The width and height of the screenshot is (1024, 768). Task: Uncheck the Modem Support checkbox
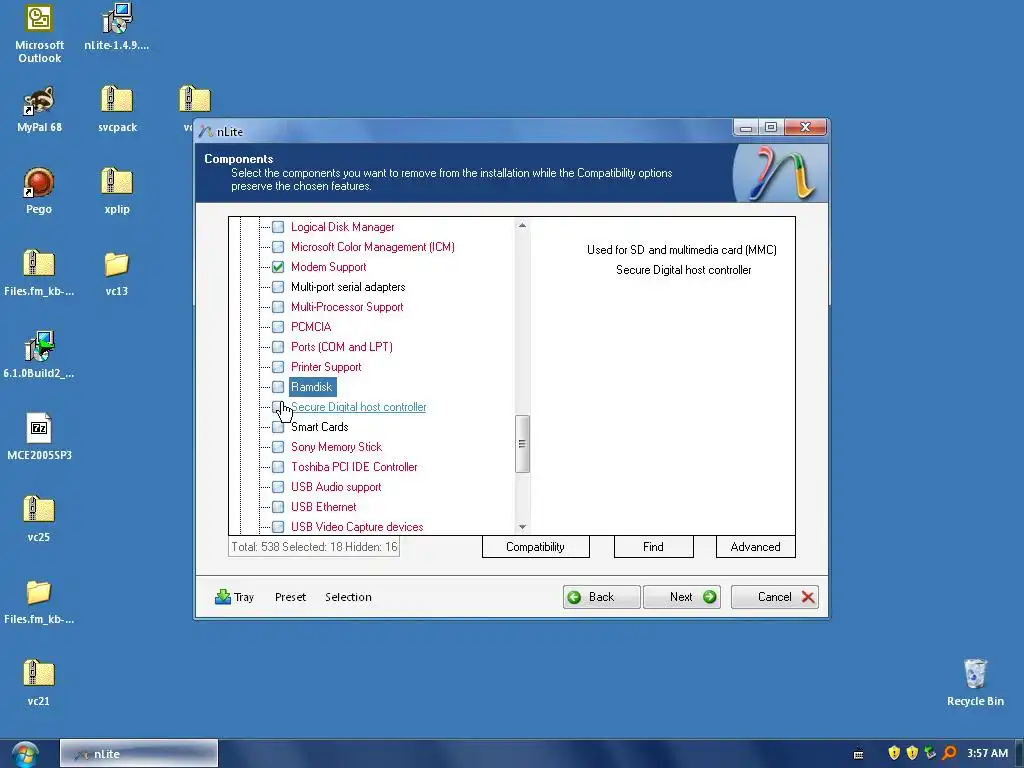tap(278, 266)
